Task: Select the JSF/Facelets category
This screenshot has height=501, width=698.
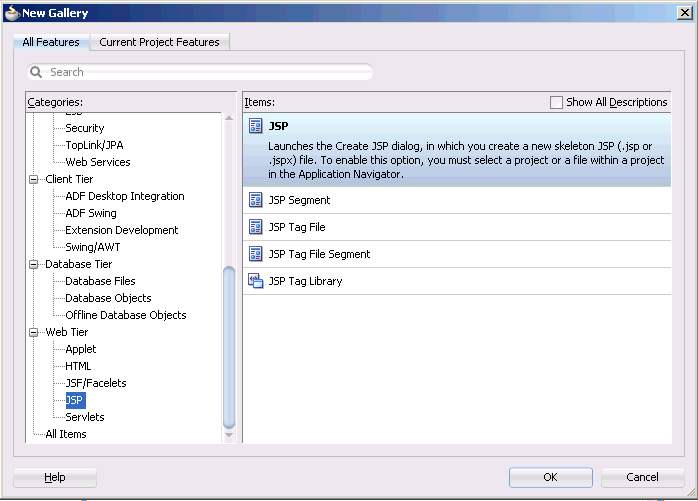Action: point(96,383)
